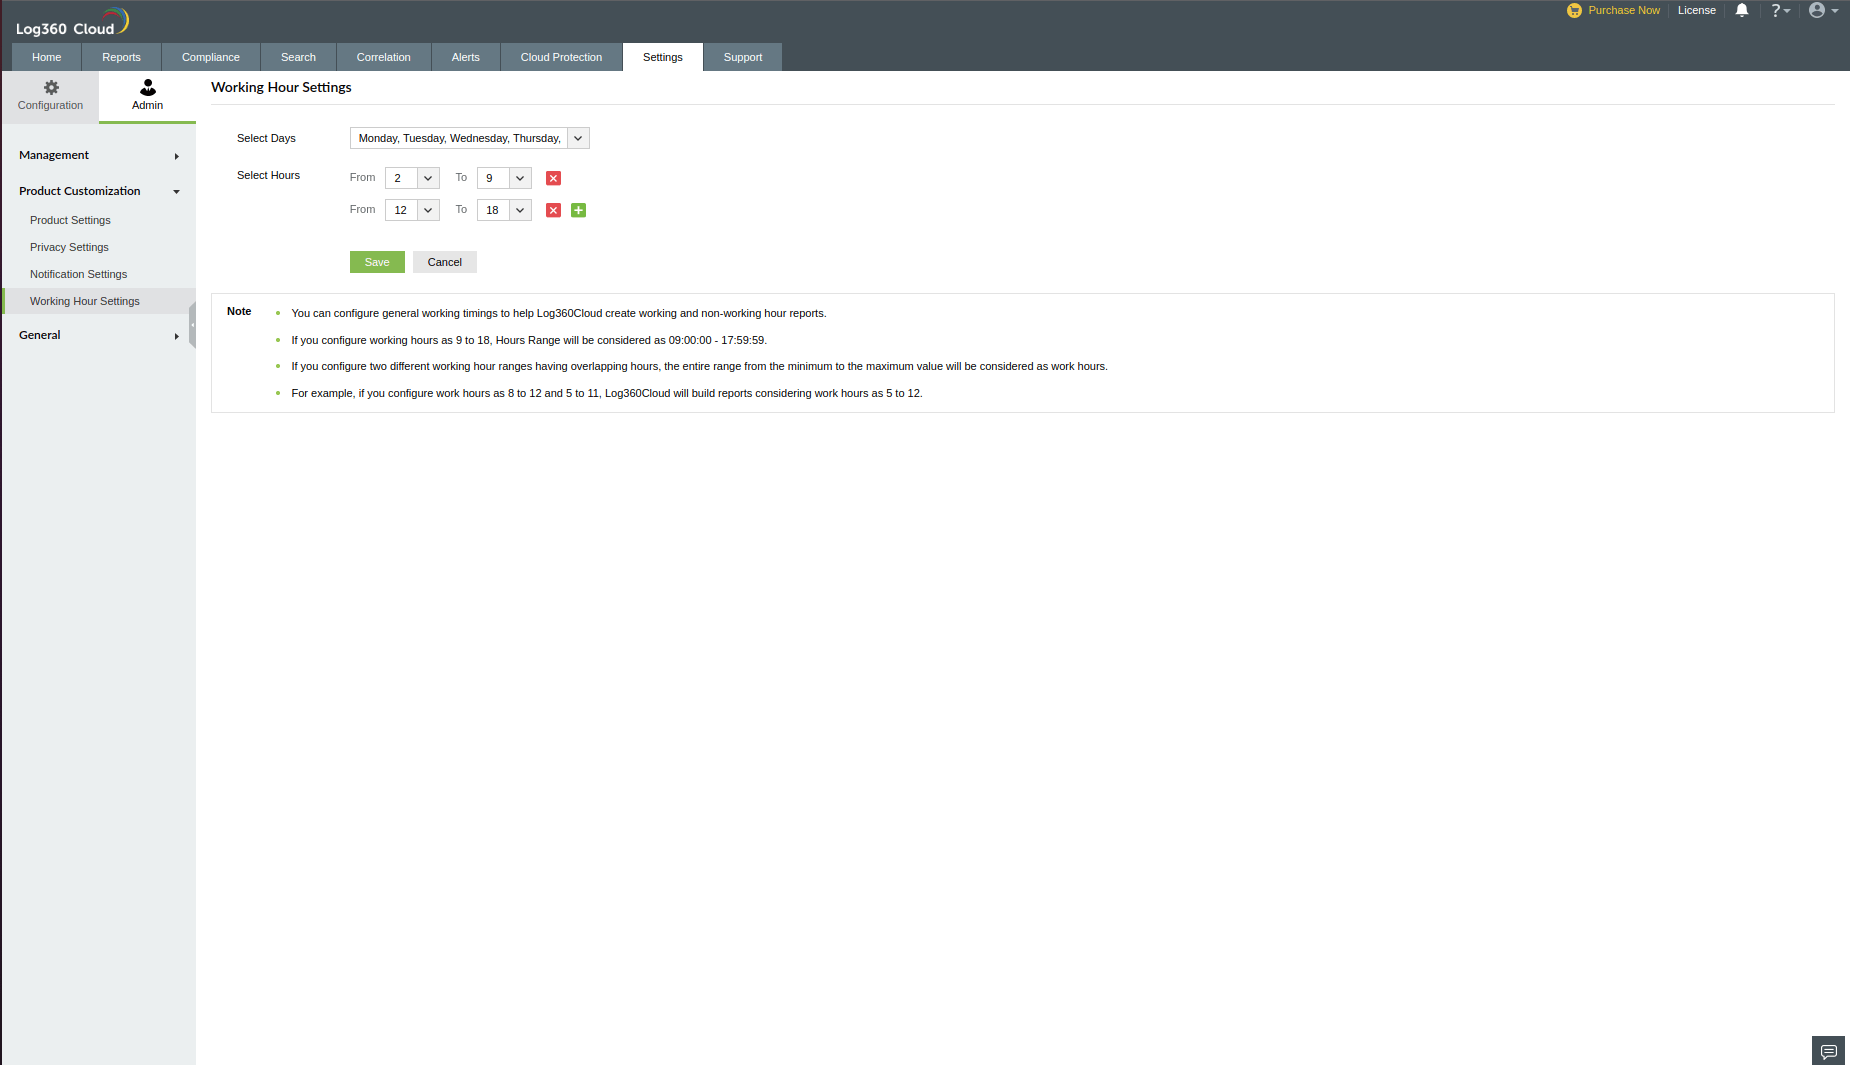Viewport: 1850px width, 1065px height.
Task: Collapse the Product Customization section
Action: pos(98,191)
